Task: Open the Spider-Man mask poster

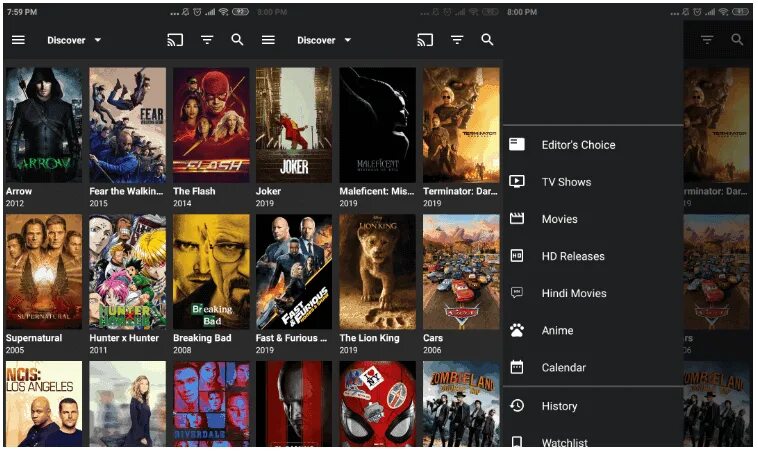Action: click(x=378, y=404)
